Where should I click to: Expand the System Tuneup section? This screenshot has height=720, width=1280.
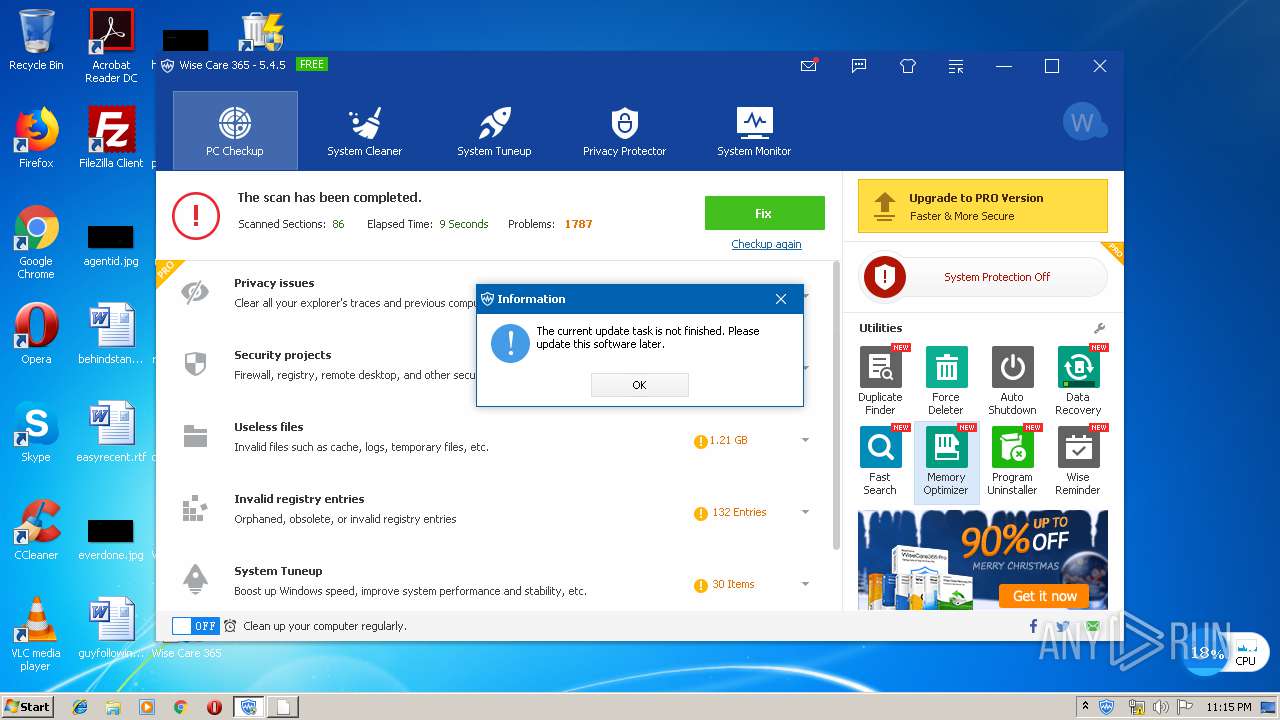pos(805,584)
